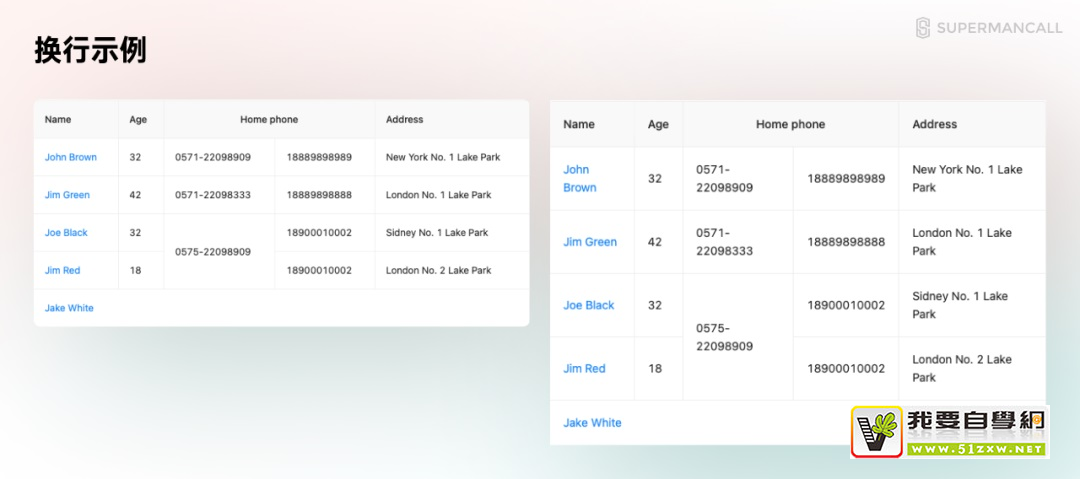Click the Age column header in left table
The image size is (1080, 479).
click(x=138, y=119)
